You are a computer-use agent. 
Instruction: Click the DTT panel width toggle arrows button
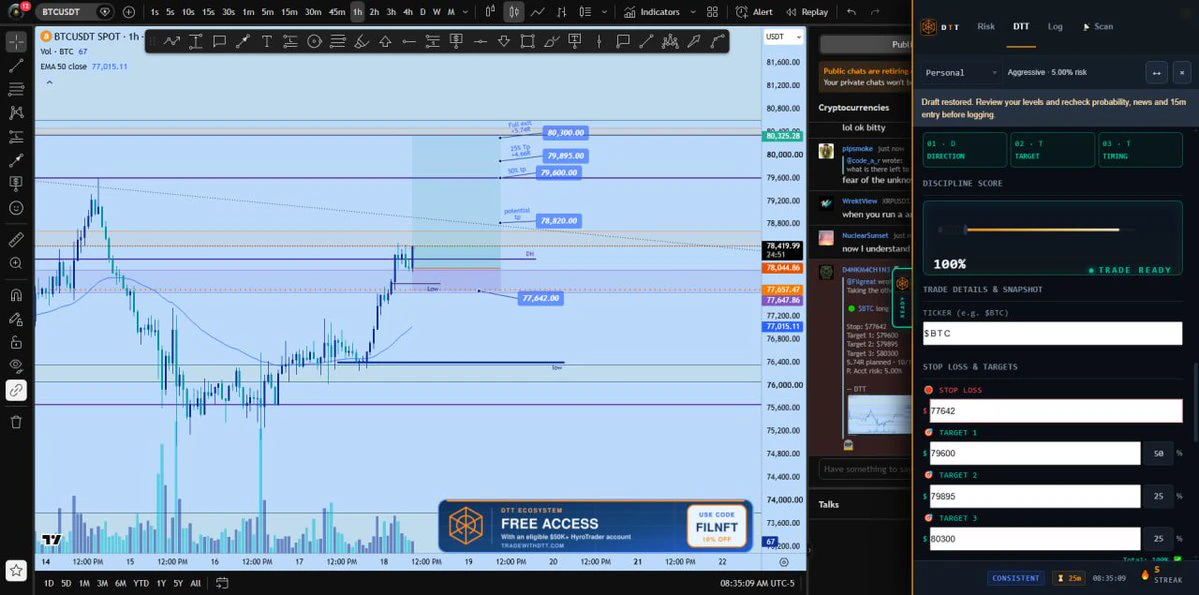click(x=1156, y=73)
